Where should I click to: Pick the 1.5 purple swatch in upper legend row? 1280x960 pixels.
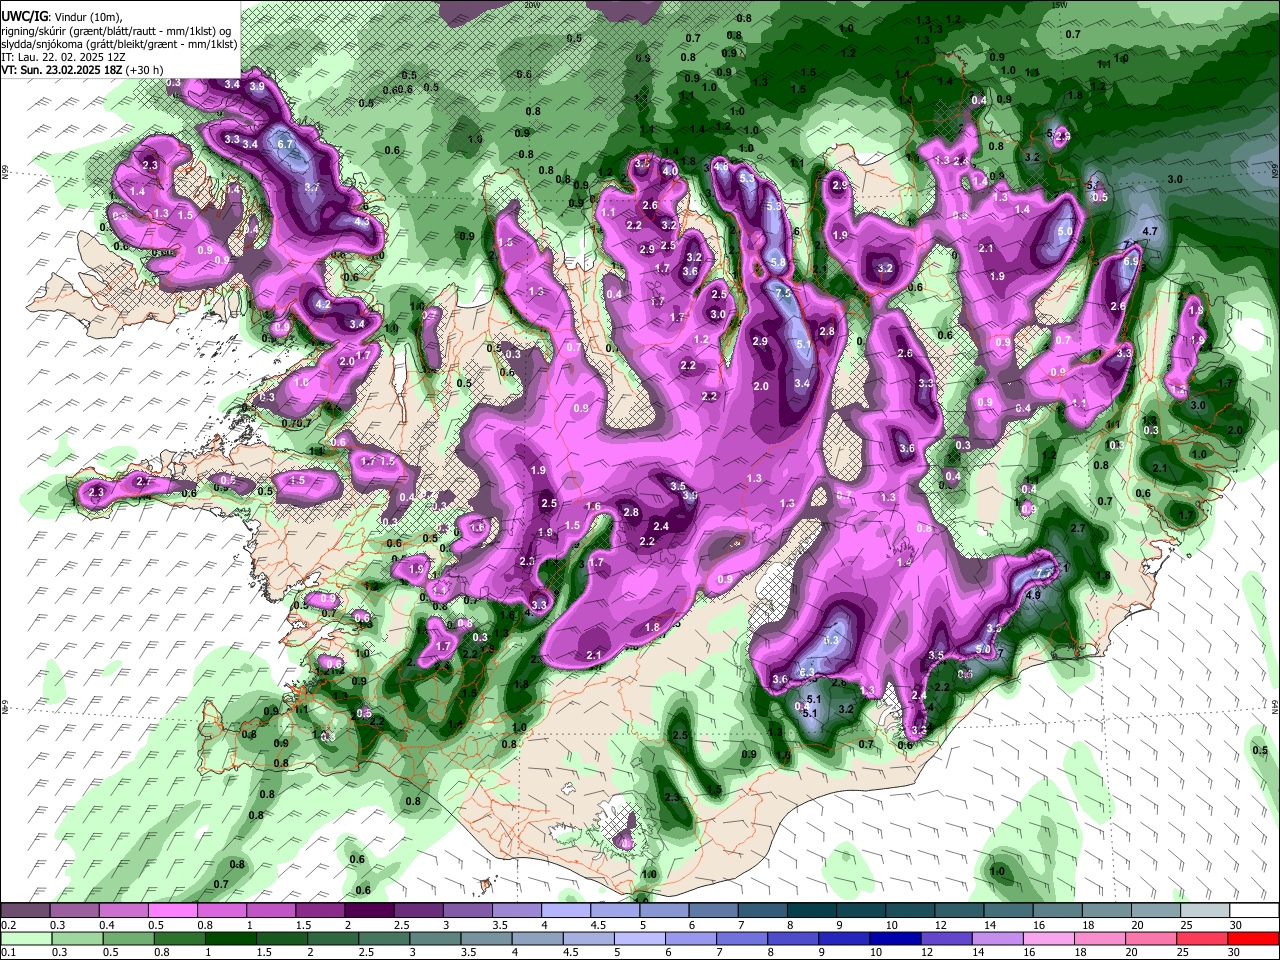click(319, 910)
